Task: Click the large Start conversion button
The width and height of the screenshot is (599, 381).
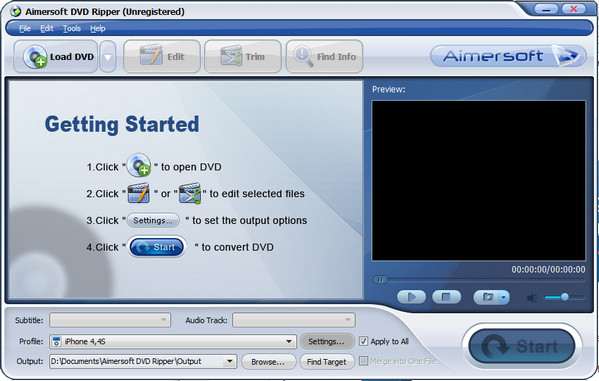Action: (522, 347)
